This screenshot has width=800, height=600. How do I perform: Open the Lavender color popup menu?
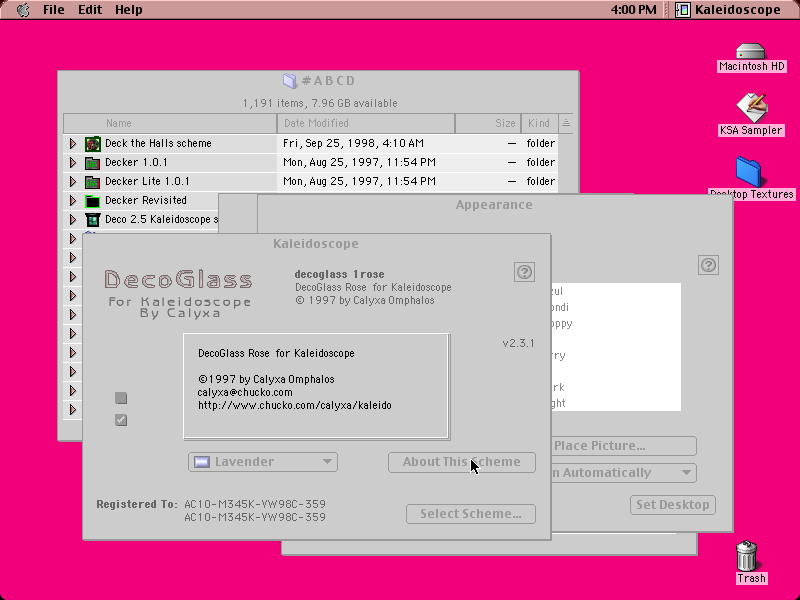click(263, 462)
